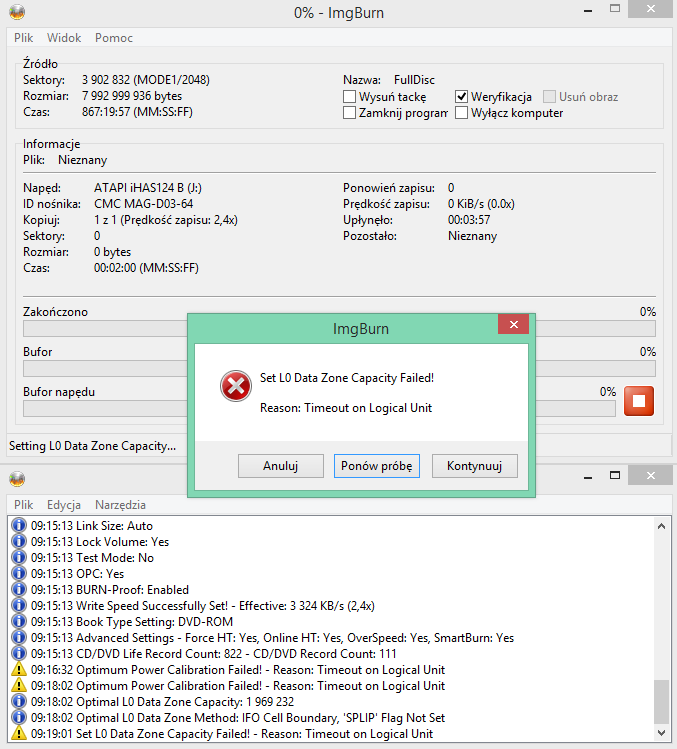Viewport: 677px width, 749px height.
Task: Click info icon beside BURN-Proof: Enabled
Action: tap(19, 589)
